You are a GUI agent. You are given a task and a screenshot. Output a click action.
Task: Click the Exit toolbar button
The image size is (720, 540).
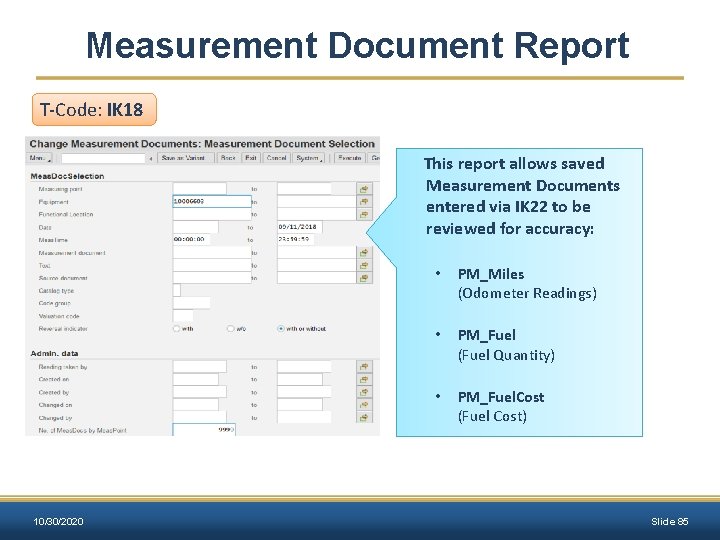(x=251, y=158)
